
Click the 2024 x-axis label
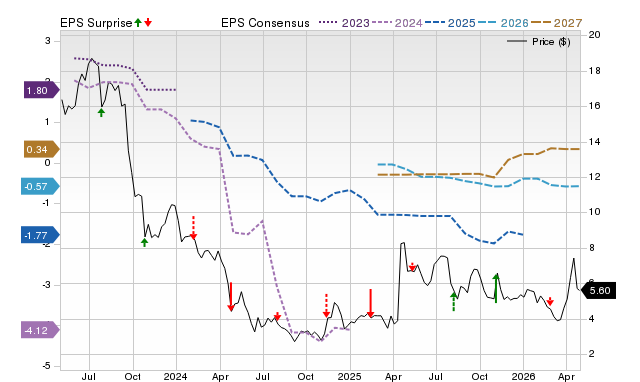pyautogui.click(x=176, y=376)
